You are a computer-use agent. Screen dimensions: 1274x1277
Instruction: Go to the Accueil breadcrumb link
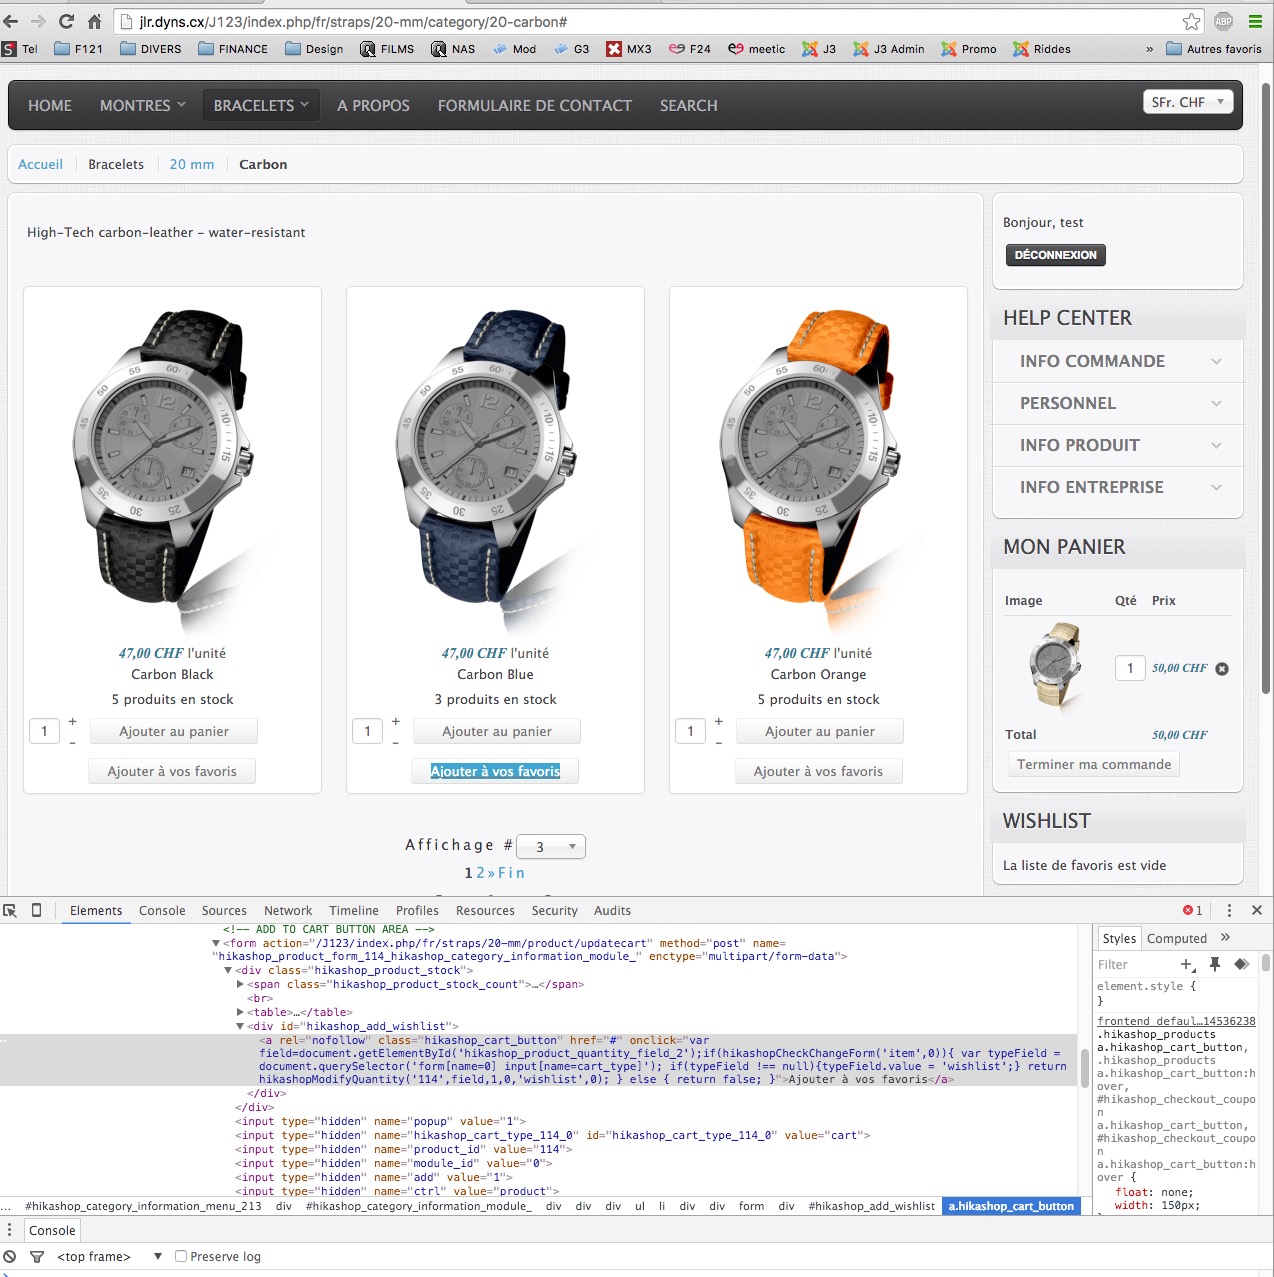point(40,164)
